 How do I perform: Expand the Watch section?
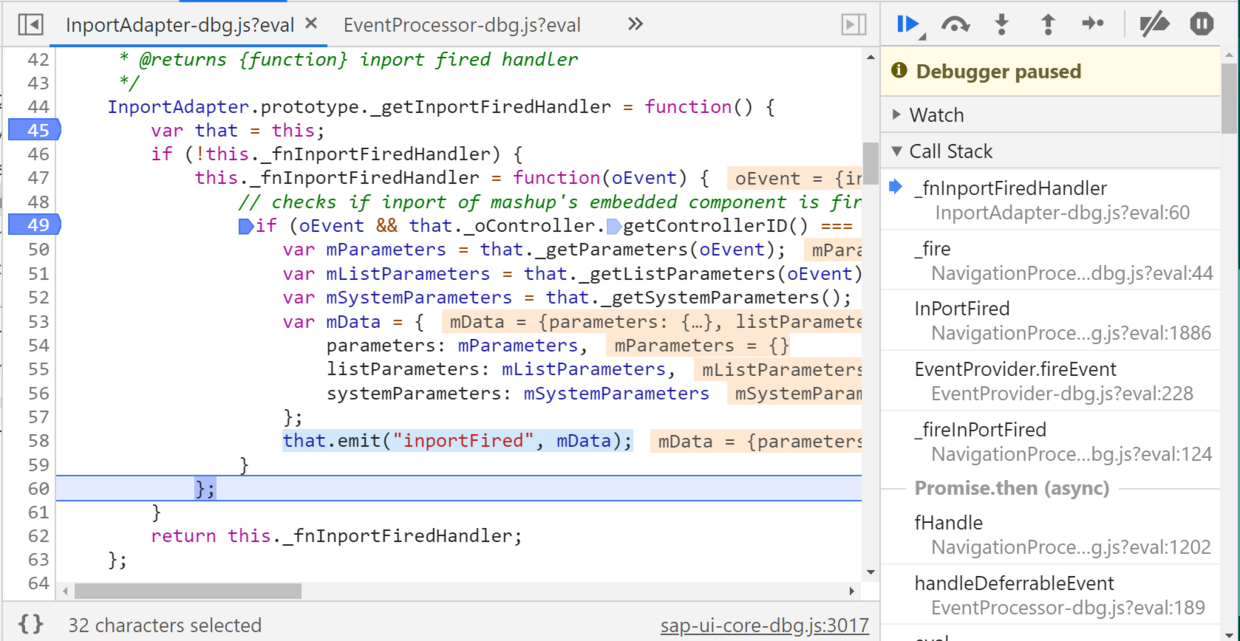tap(1051, 115)
